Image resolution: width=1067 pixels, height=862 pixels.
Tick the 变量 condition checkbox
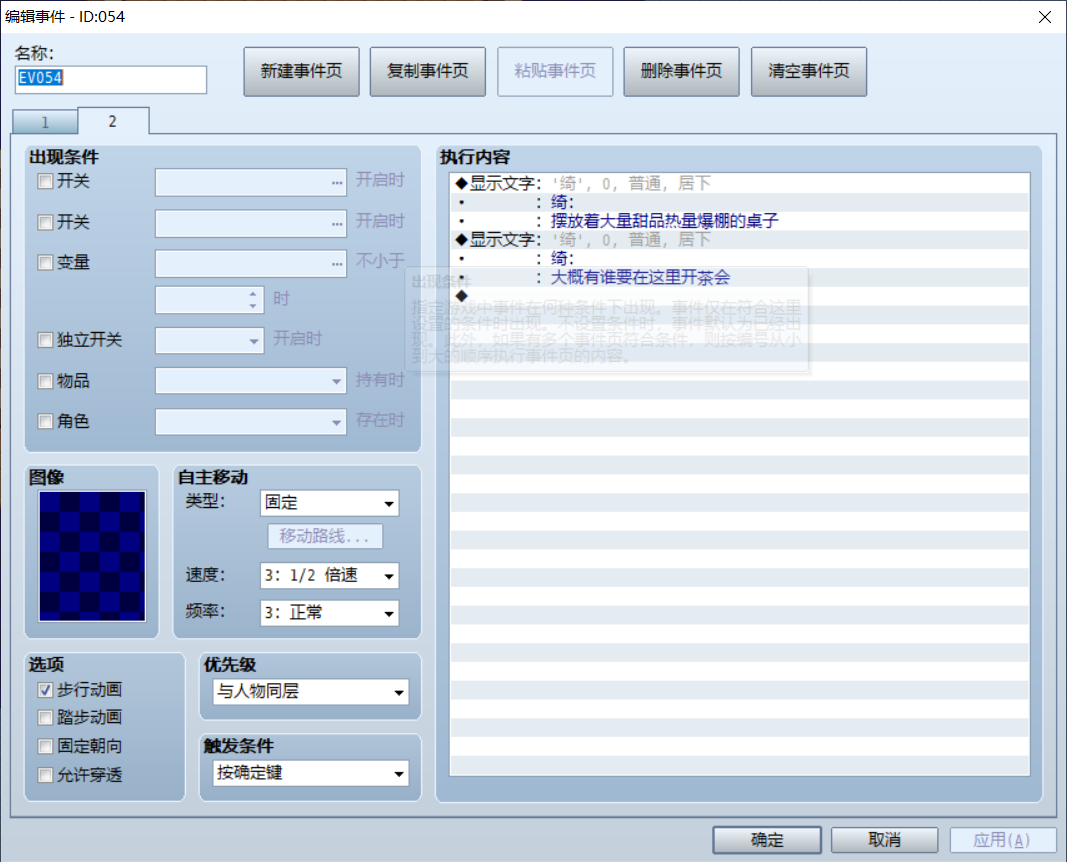pyautogui.click(x=46, y=263)
